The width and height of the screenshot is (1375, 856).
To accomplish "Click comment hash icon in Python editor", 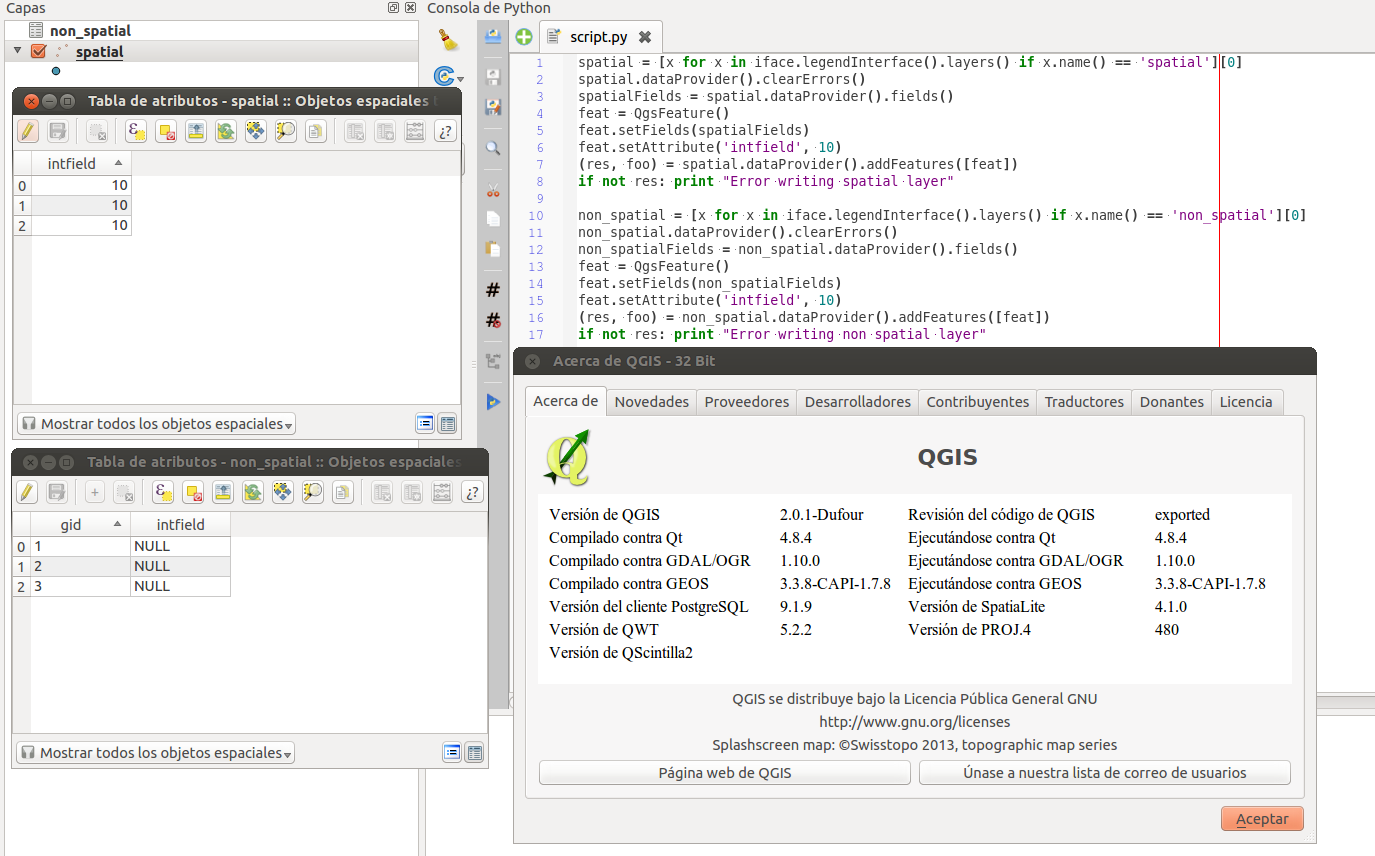I will [493, 290].
